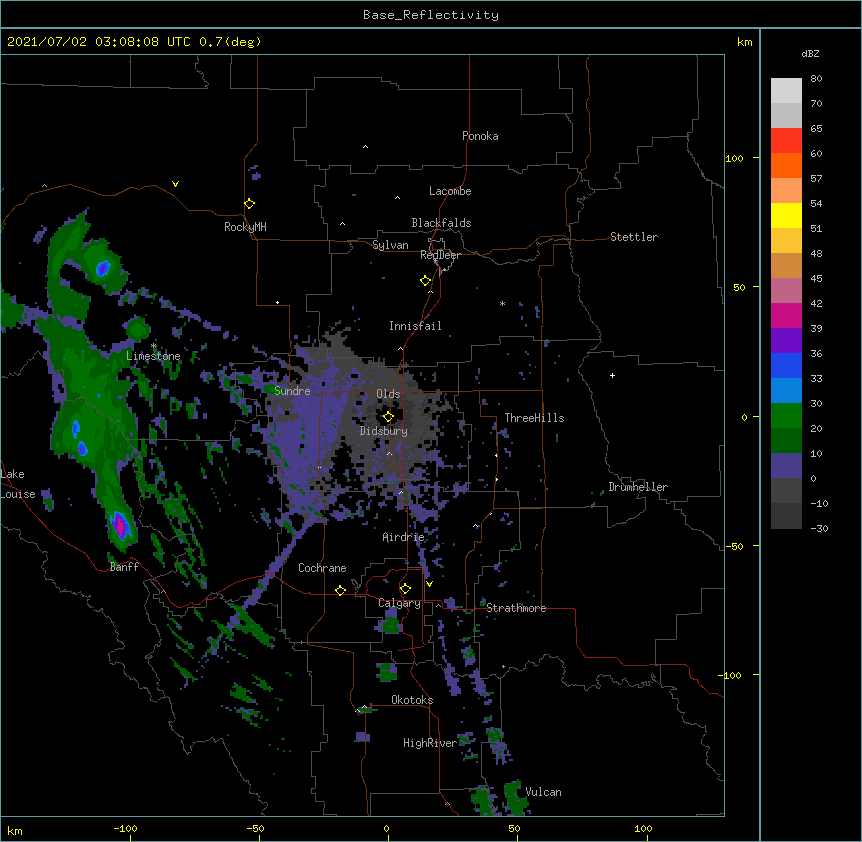Image resolution: width=862 pixels, height=842 pixels.
Task: Click the dBZ legend heading
Action: click(x=810, y=53)
